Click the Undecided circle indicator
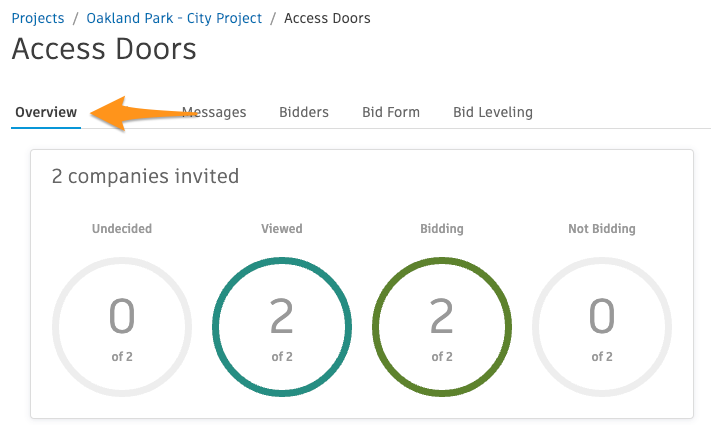Screen dimensions: 711x425 122,327
